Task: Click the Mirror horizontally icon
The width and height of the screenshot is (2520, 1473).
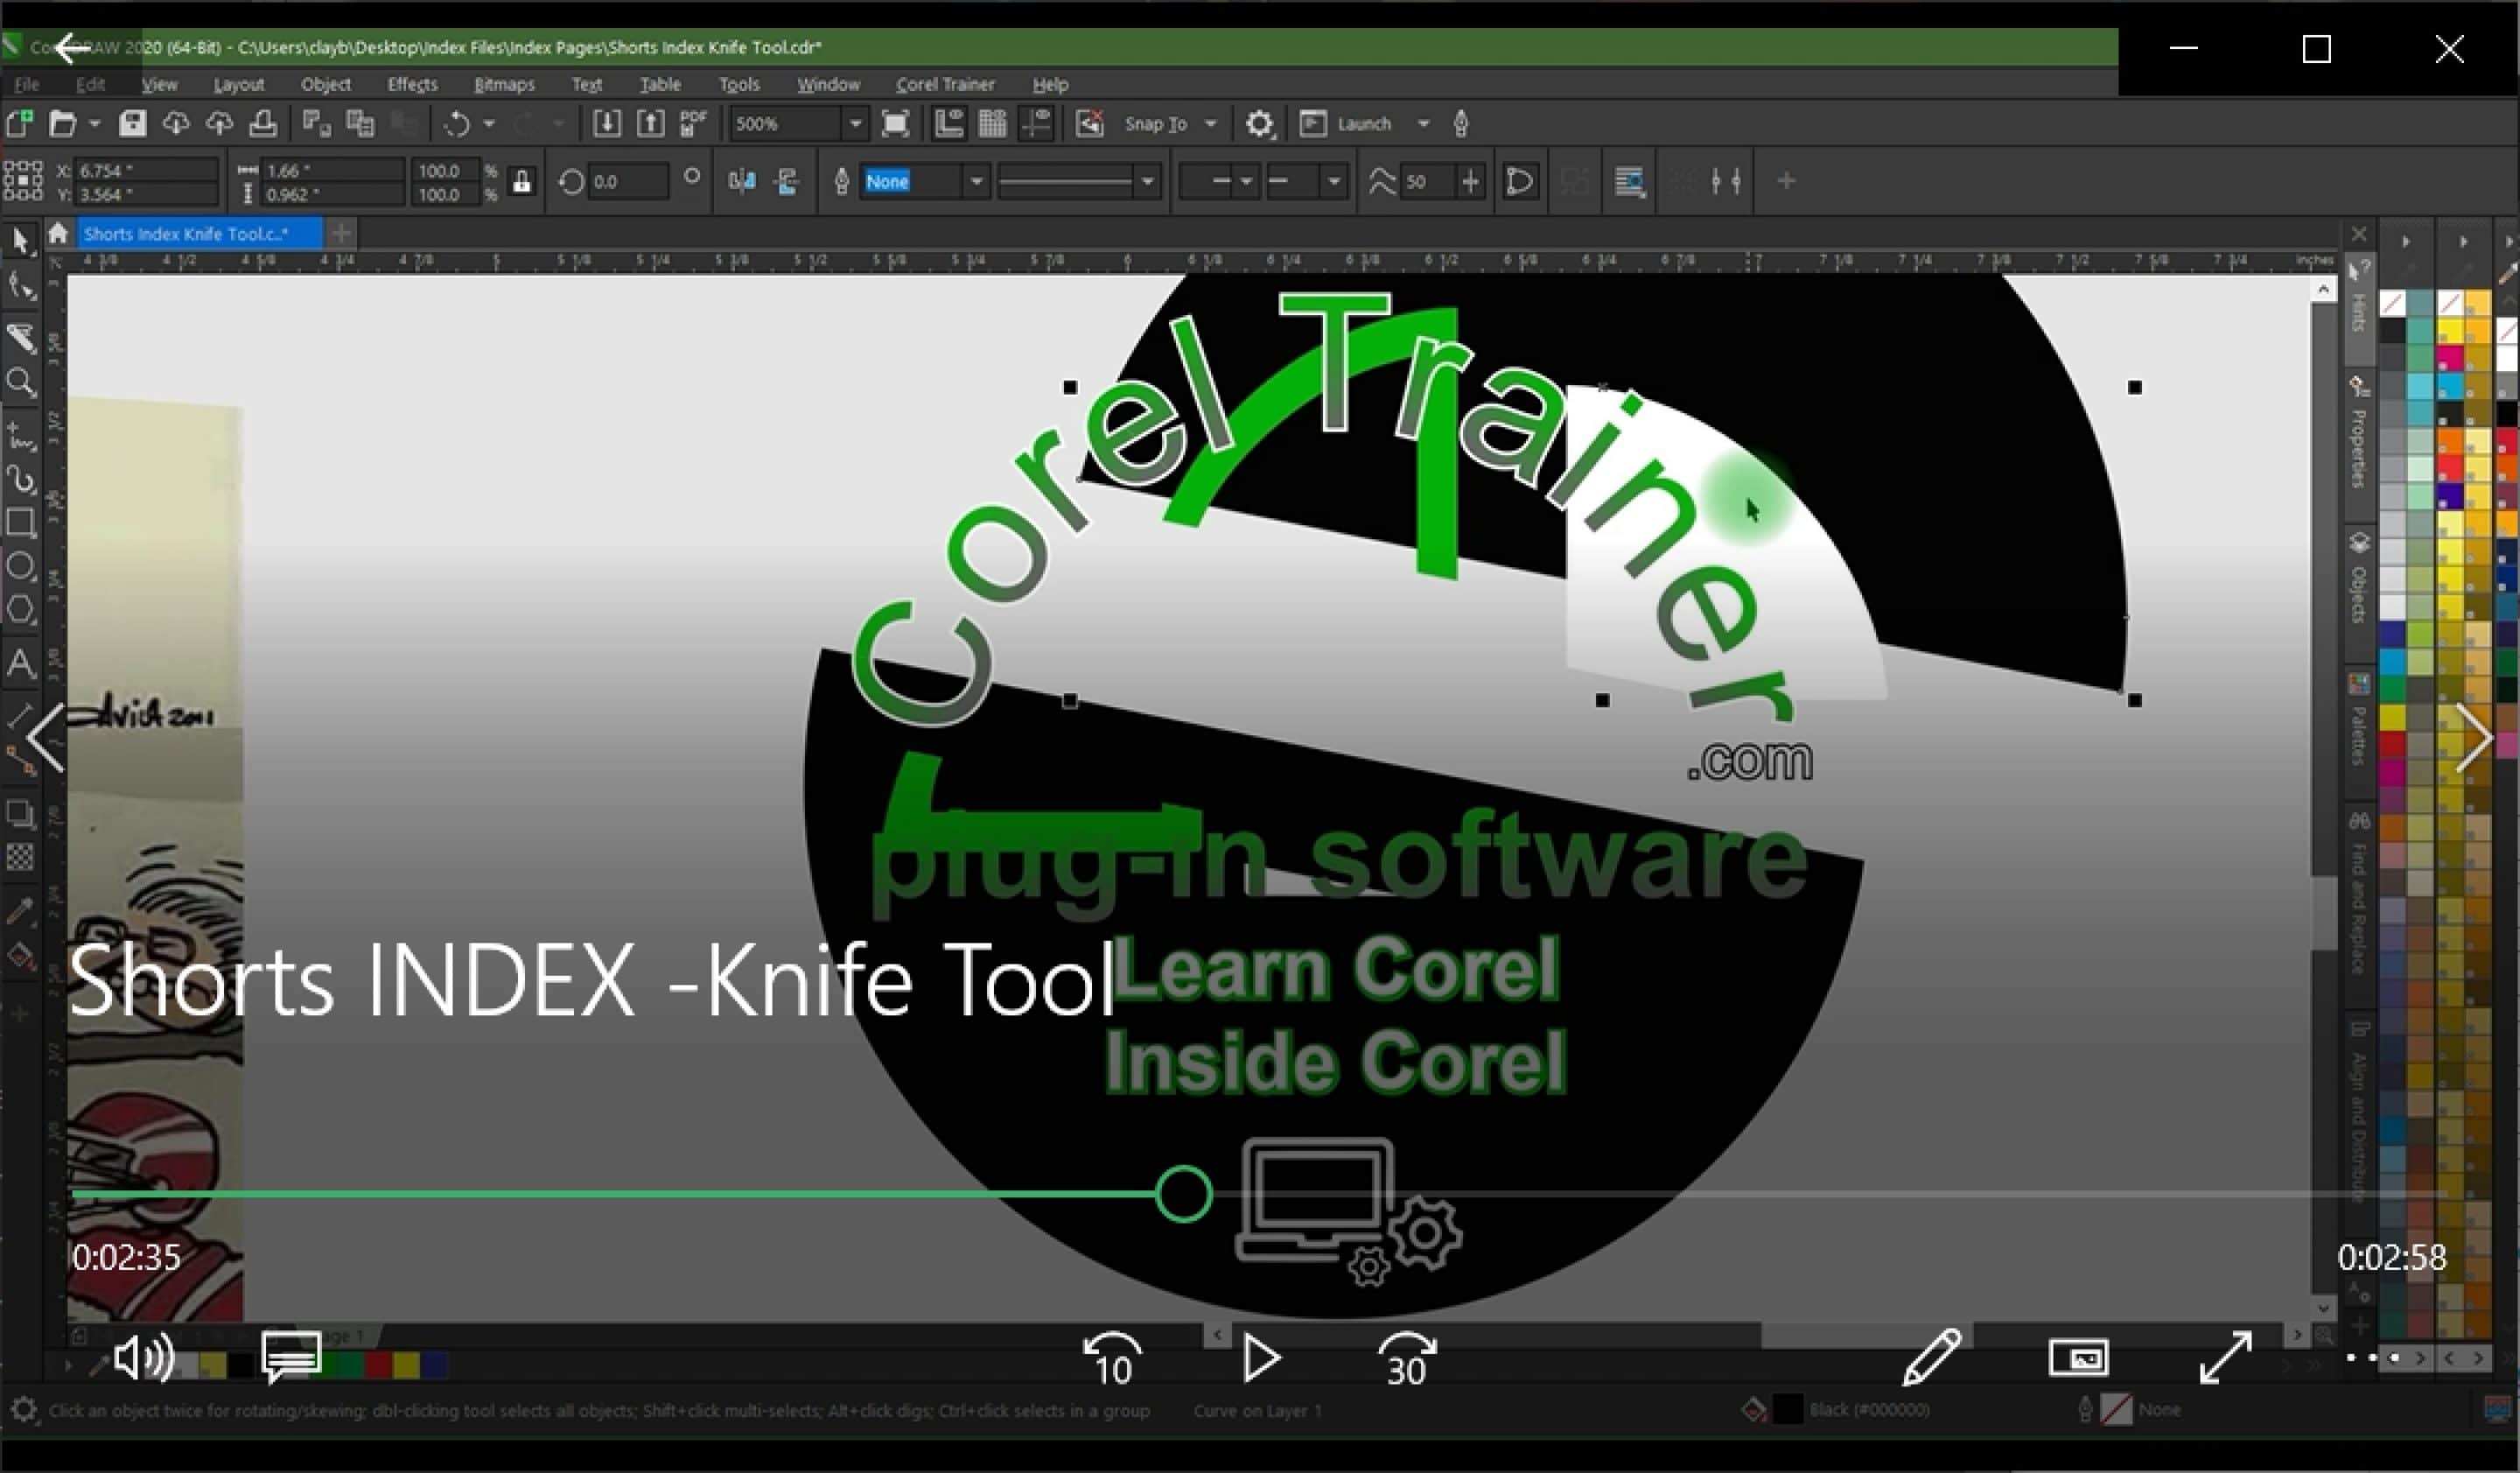Action: pyautogui.click(x=742, y=181)
